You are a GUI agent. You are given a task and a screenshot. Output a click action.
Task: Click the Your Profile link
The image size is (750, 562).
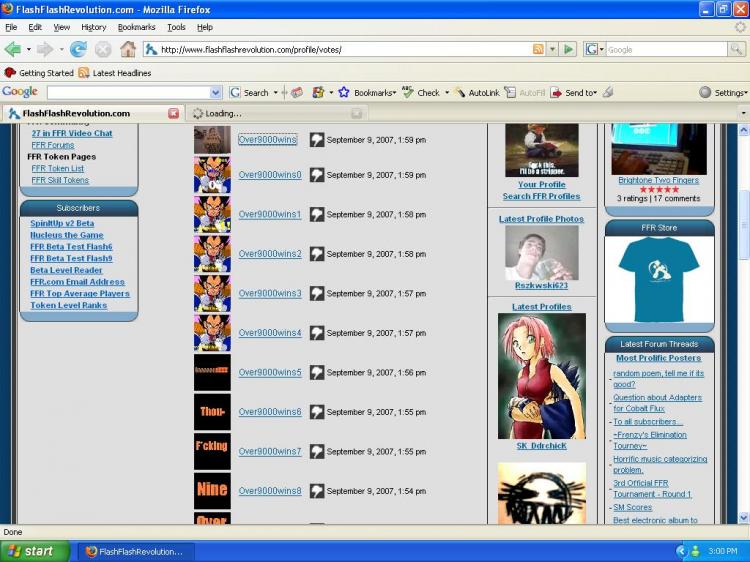pyautogui.click(x=541, y=185)
